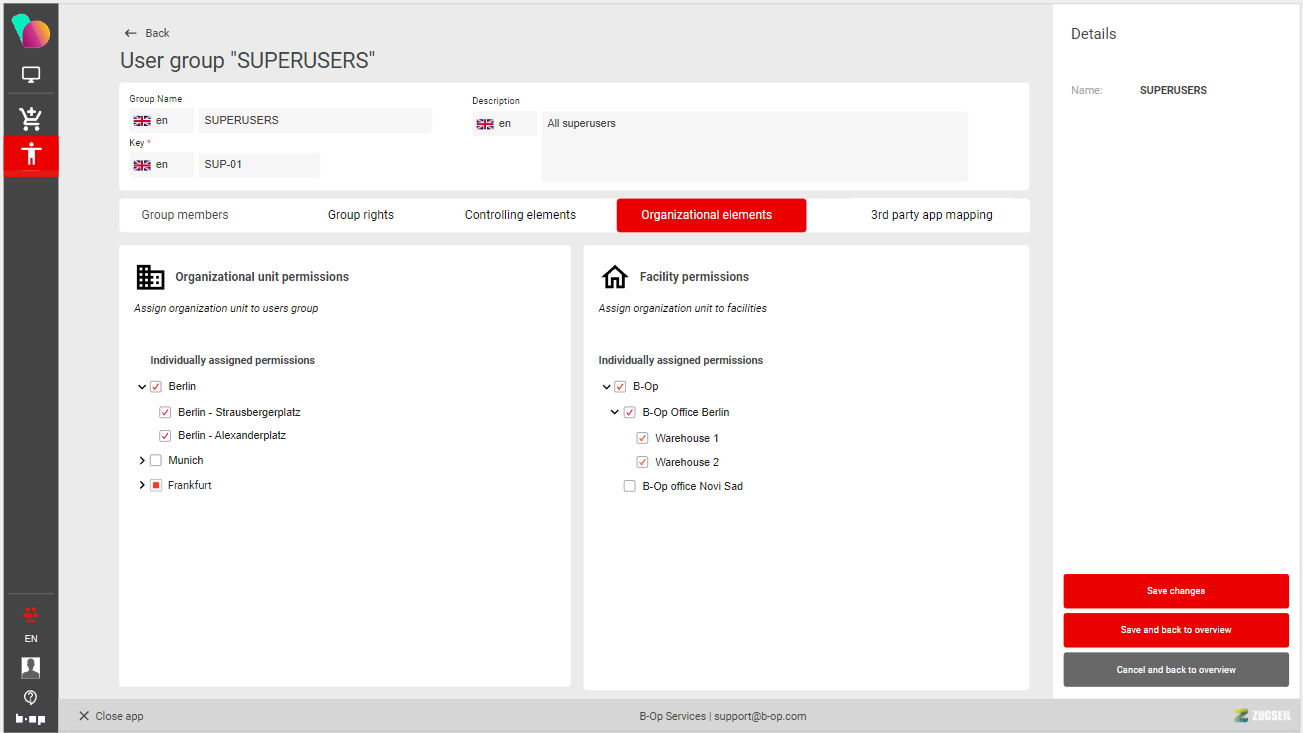The height and width of the screenshot is (733, 1303).
Task: Collapse the B-Op Office Berlin node
Action: pos(615,413)
